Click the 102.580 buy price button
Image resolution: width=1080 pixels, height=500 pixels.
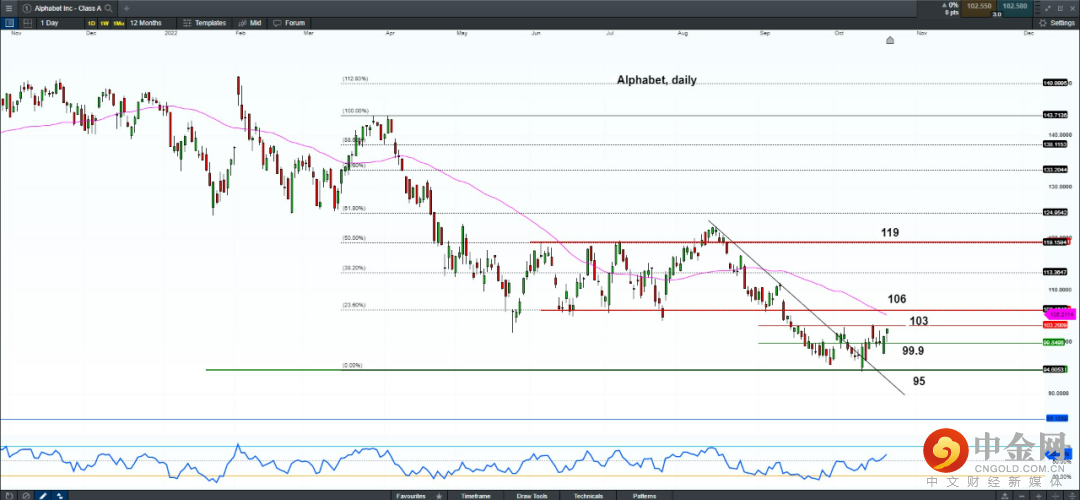coord(1014,6)
